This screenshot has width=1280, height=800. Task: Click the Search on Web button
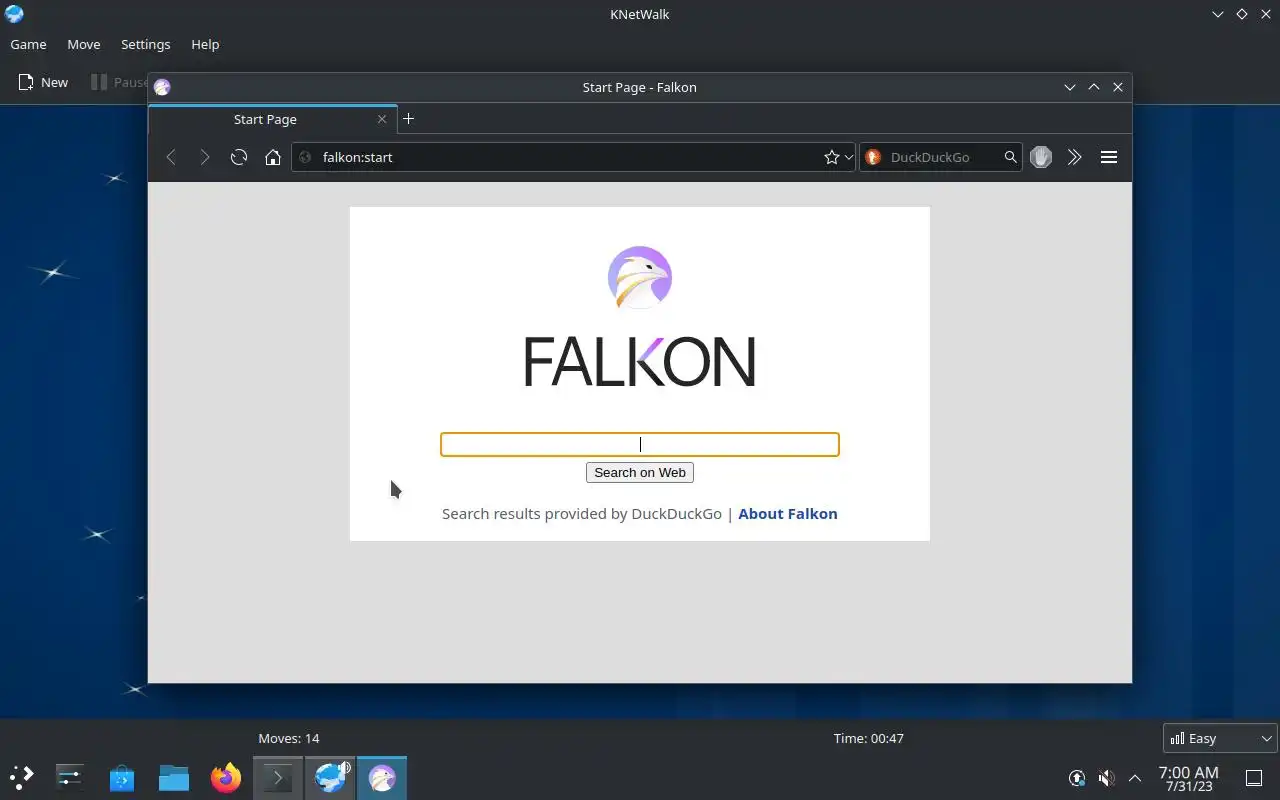pos(640,472)
